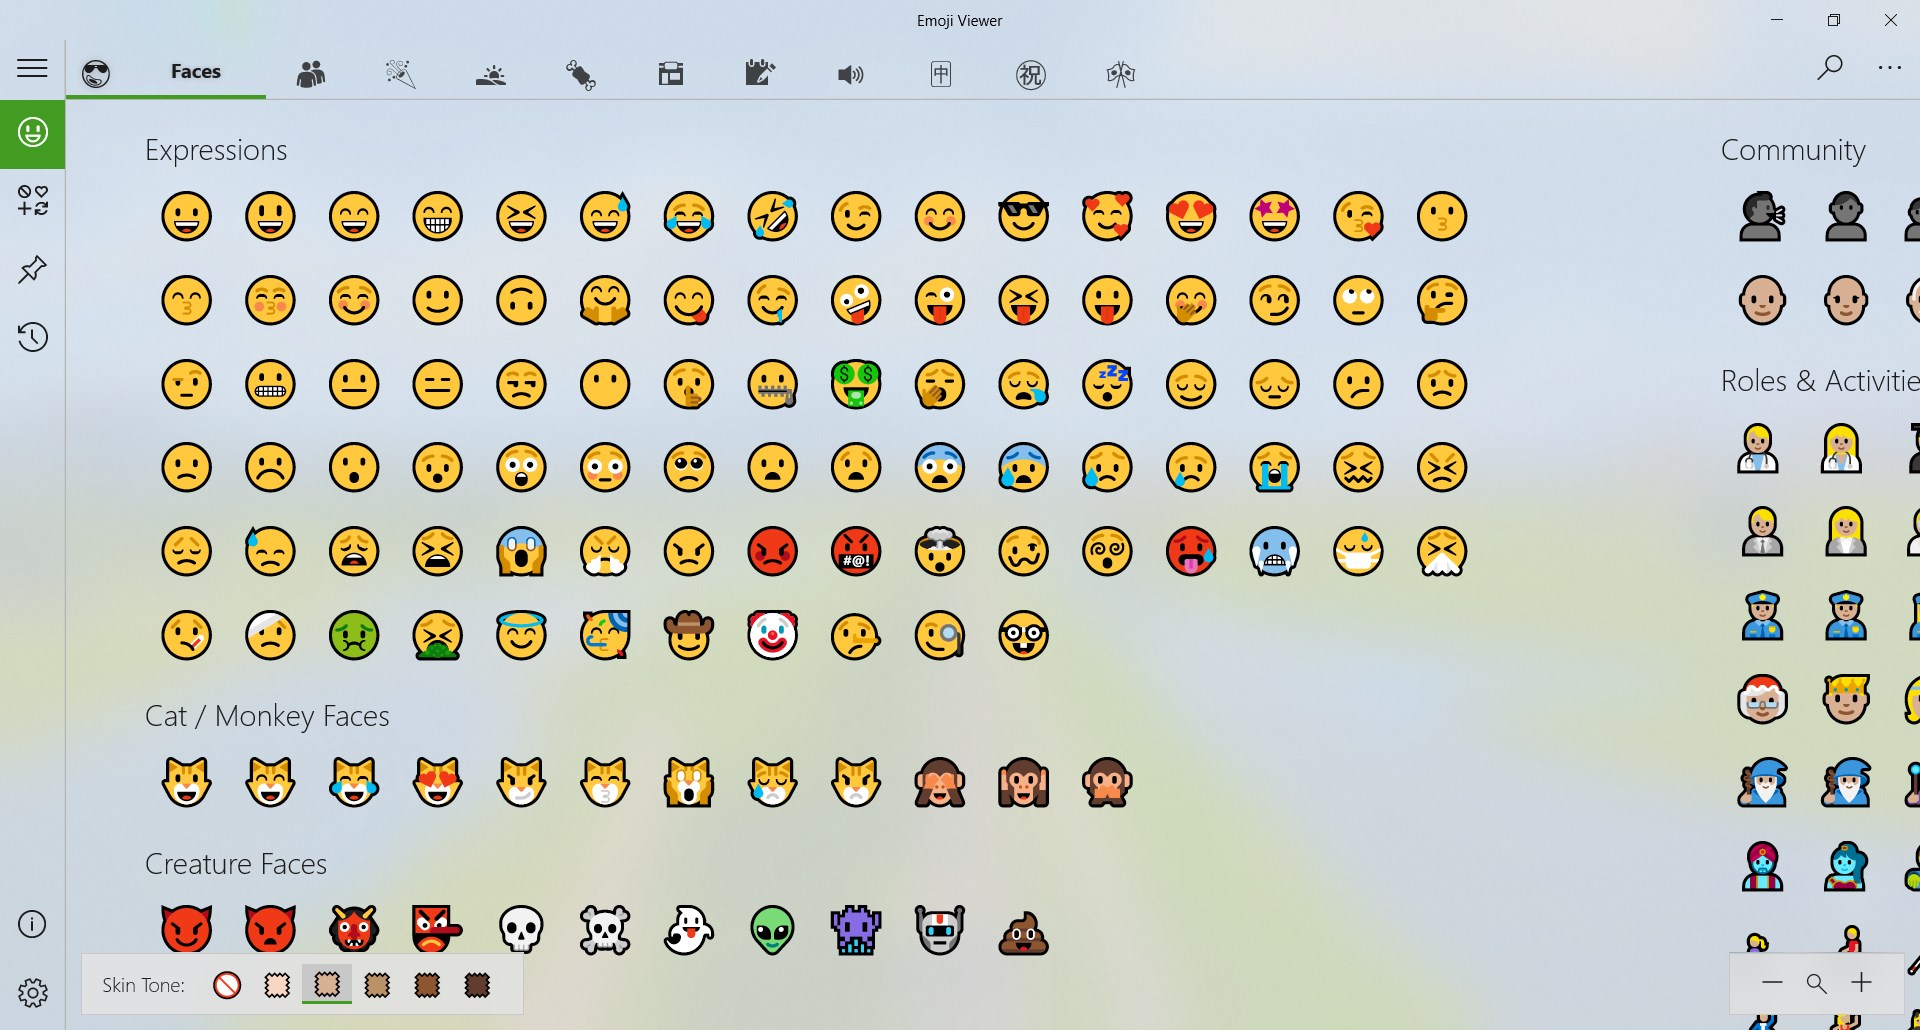Pick the cursing symbols face emoji
Image resolution: width=1920 pixels, height=1030 pixels.
(856, 551)
